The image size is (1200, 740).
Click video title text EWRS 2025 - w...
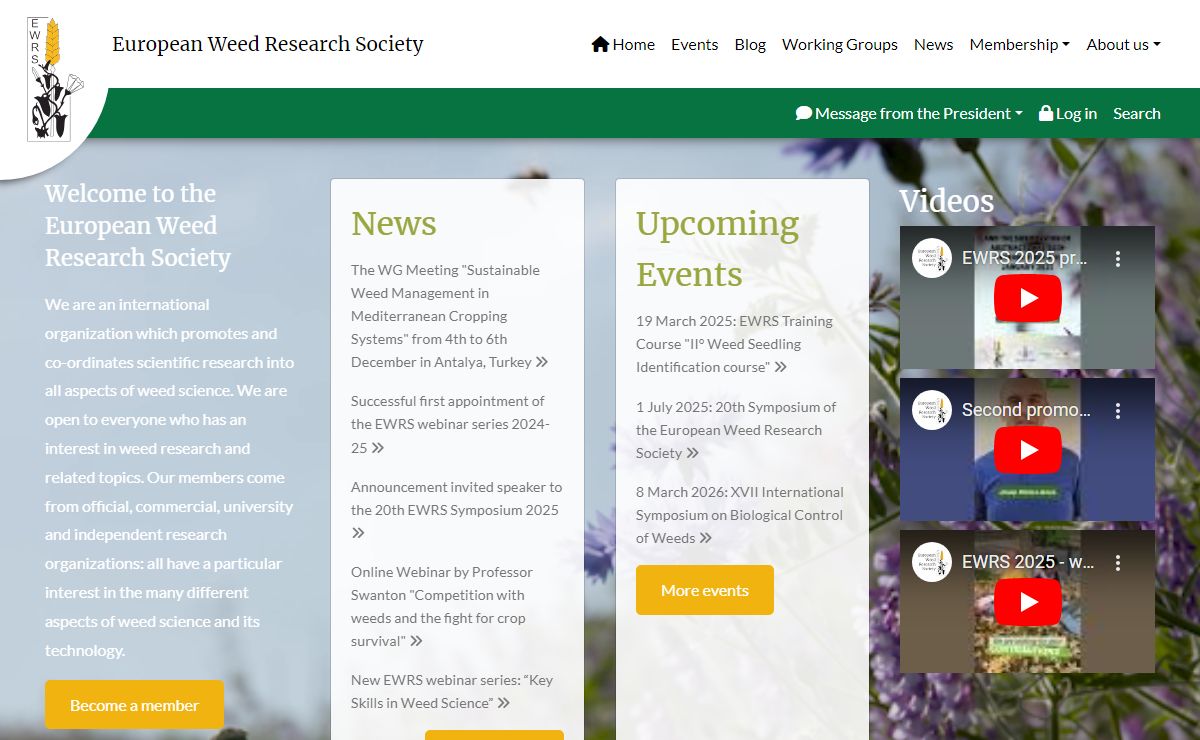click(1028, 562)
